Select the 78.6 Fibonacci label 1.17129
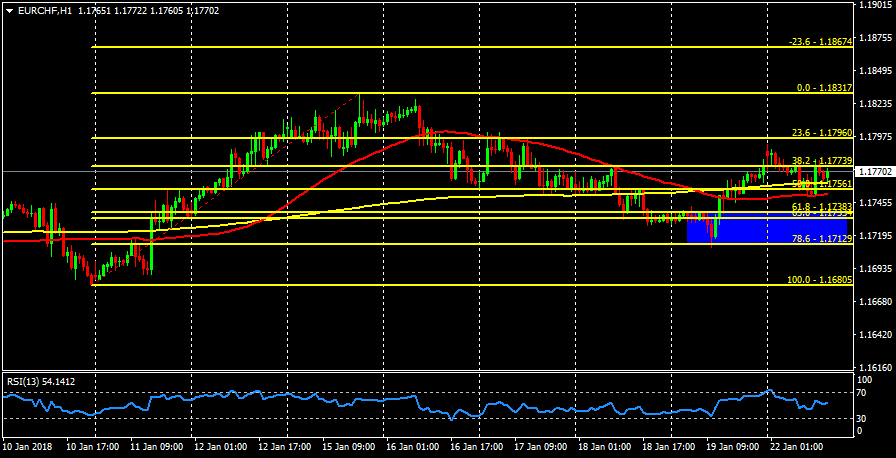This screenshot has height=458, width=896. click(821, 239)
